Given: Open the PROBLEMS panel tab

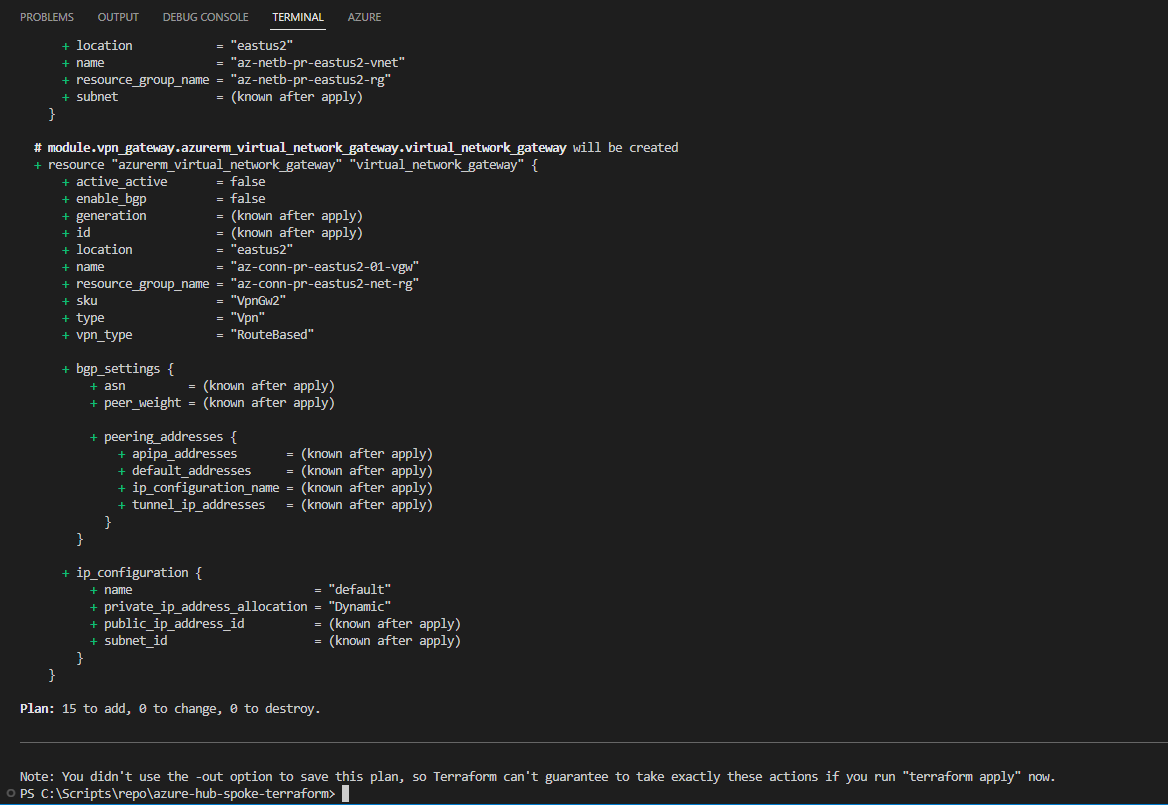Looking at the screenshot, I should click(47, 17).
